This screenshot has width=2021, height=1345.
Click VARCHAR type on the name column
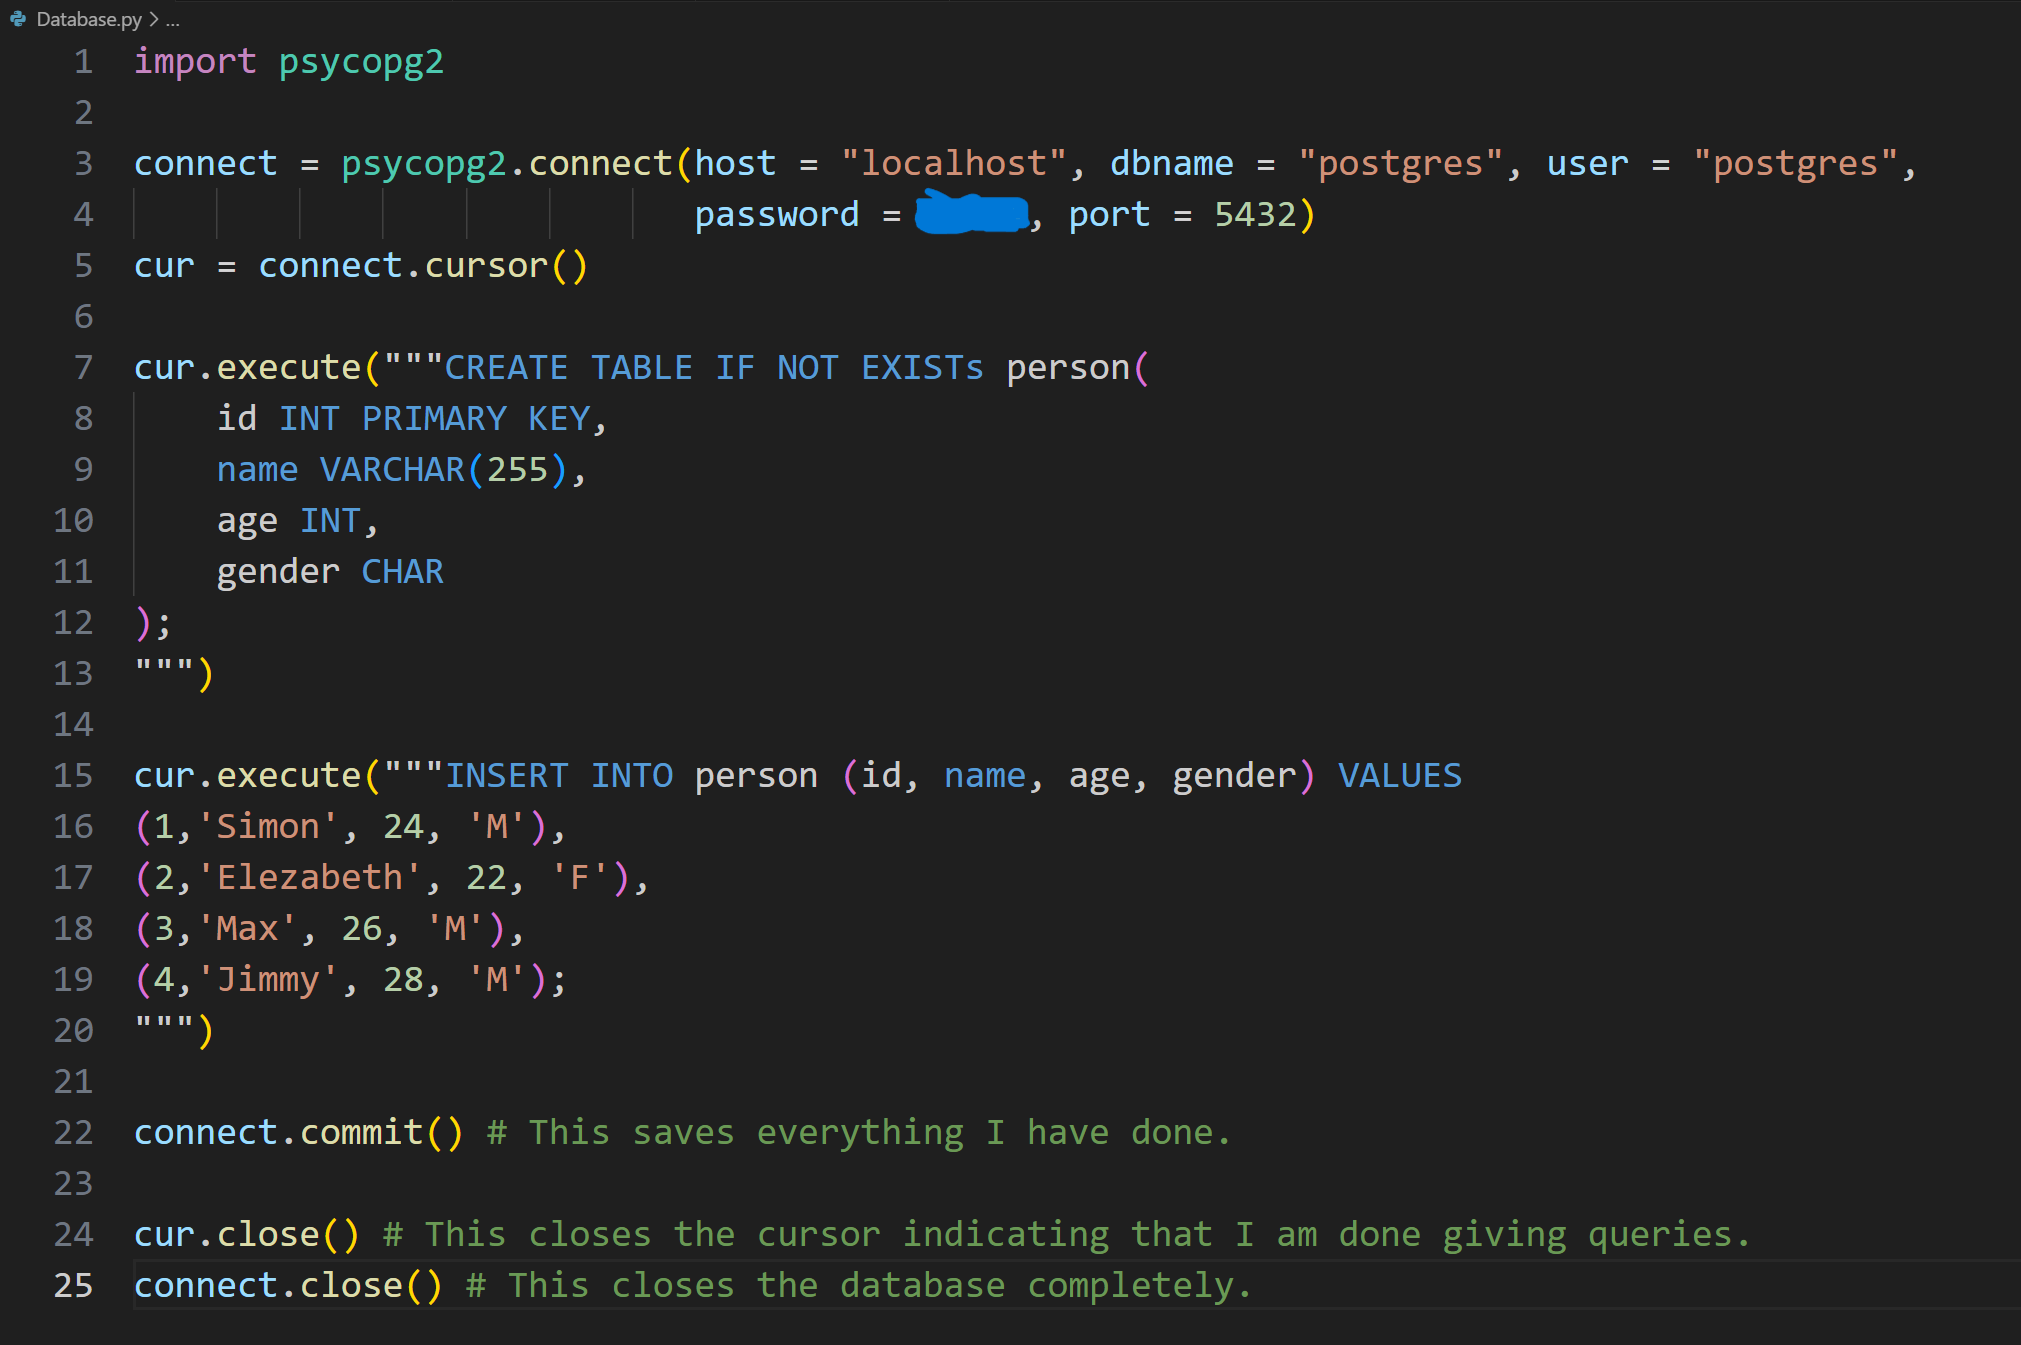pos(392,470)
